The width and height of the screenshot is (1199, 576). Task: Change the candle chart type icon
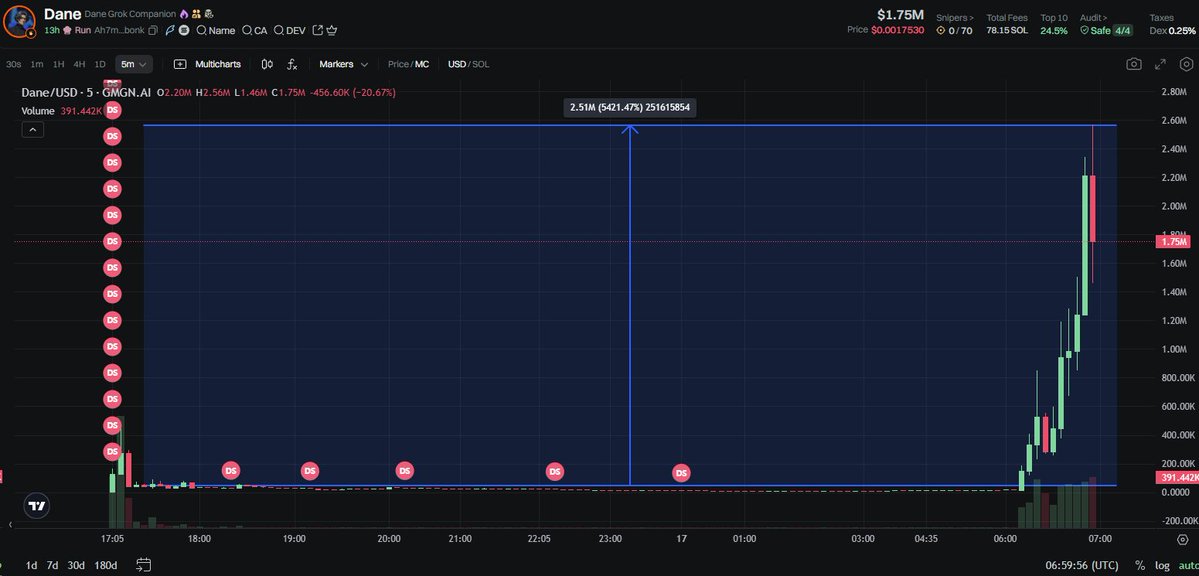[x=267, y=64]
